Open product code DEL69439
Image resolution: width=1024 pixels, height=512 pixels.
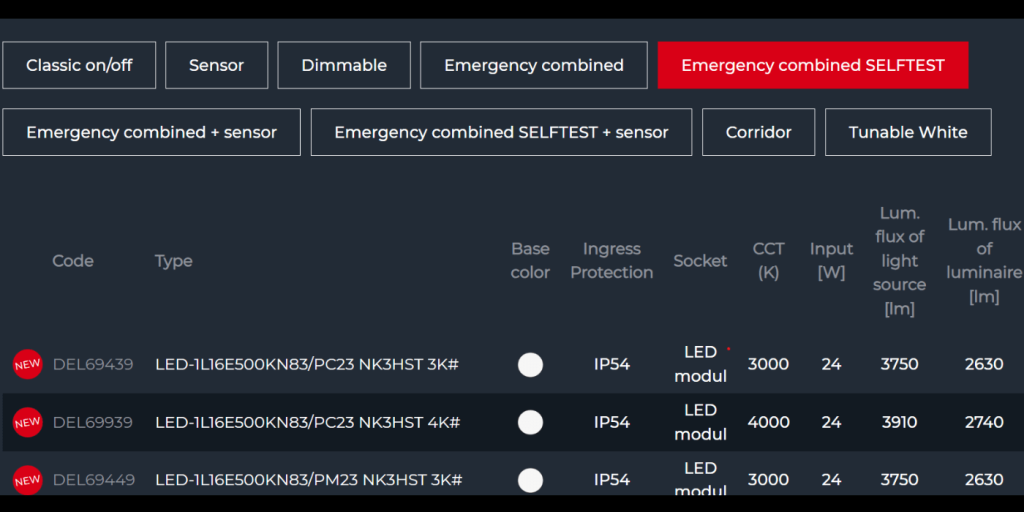click(x=93, y=364)
